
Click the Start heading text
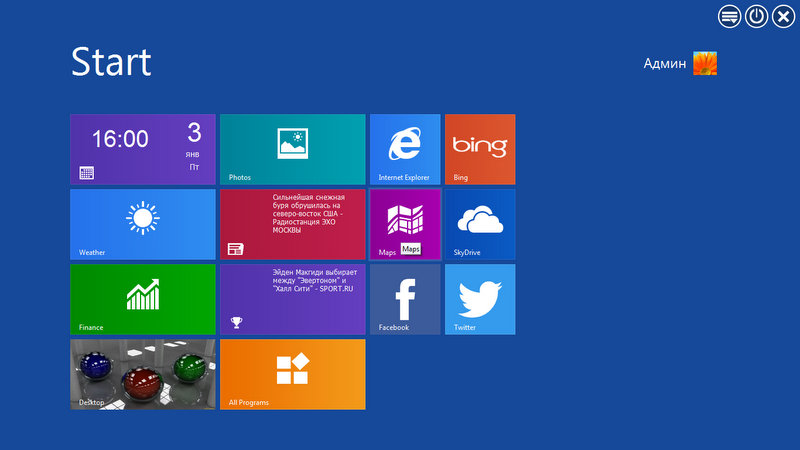click(111, 62)
